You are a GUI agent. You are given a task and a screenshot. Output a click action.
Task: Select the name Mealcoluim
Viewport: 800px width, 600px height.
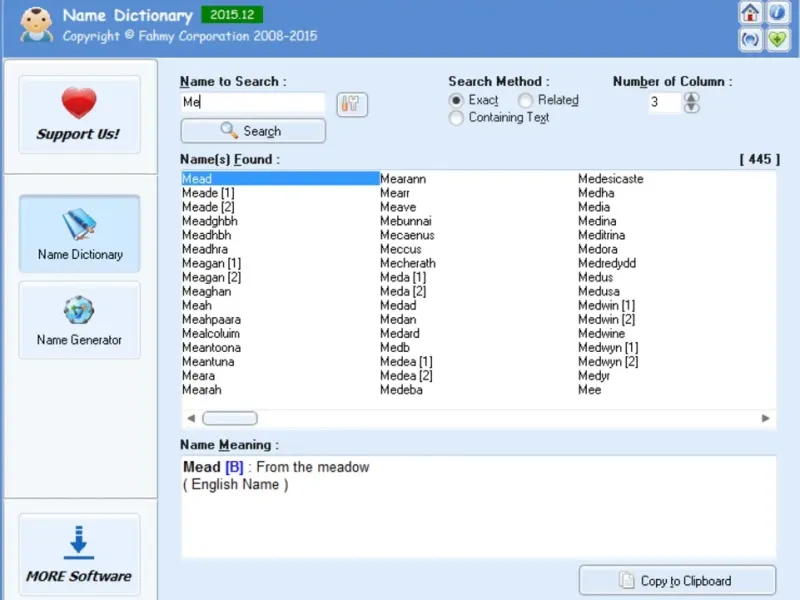pos(211,333)
